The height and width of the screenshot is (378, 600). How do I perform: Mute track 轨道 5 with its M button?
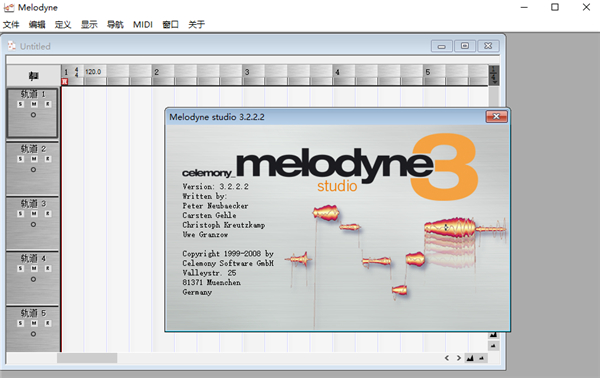(34, 323)
